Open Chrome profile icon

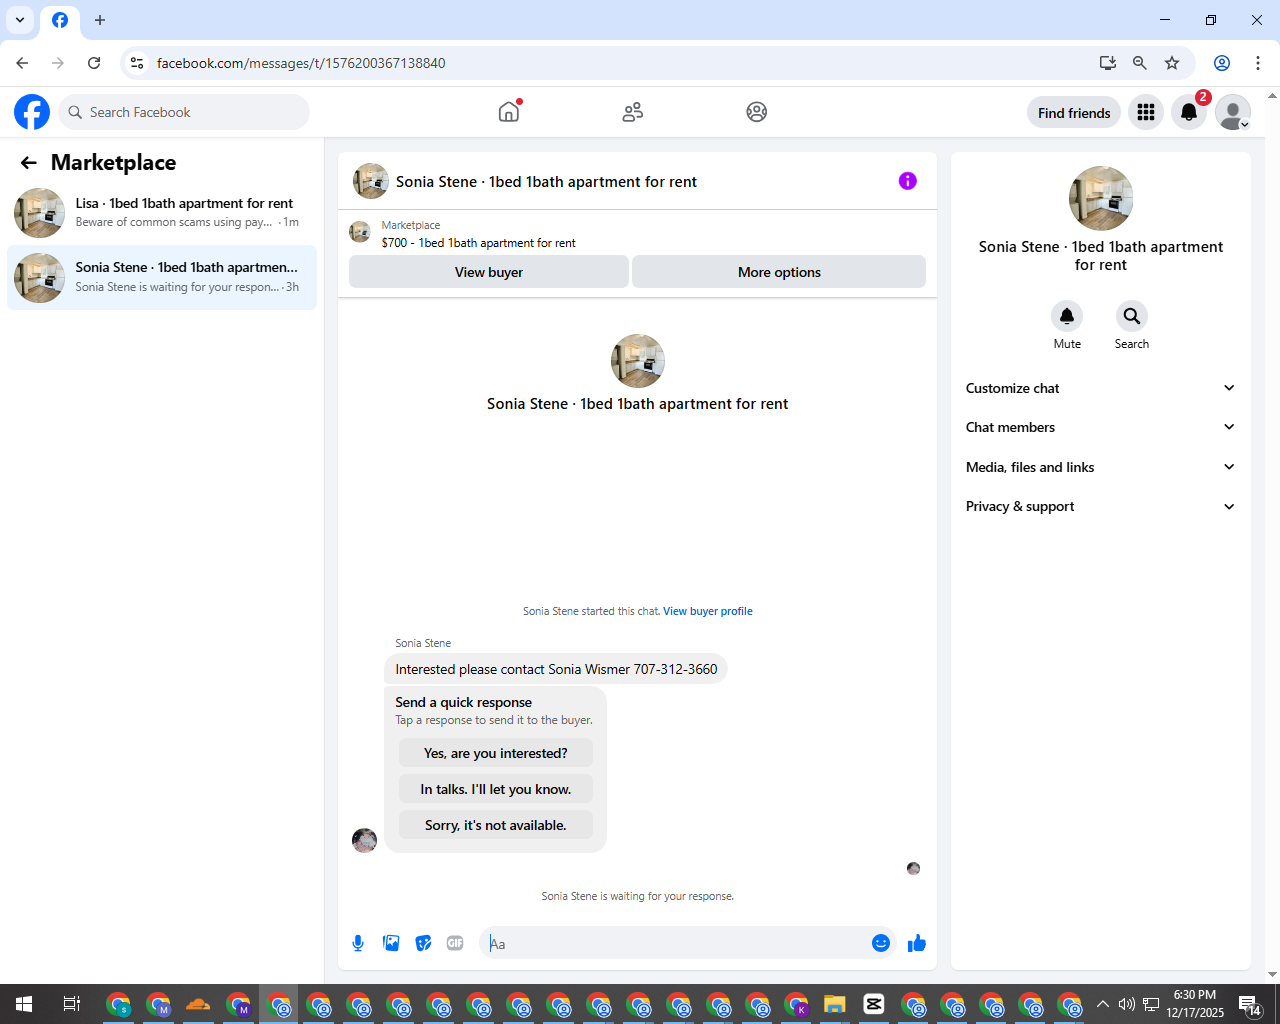1222,63
